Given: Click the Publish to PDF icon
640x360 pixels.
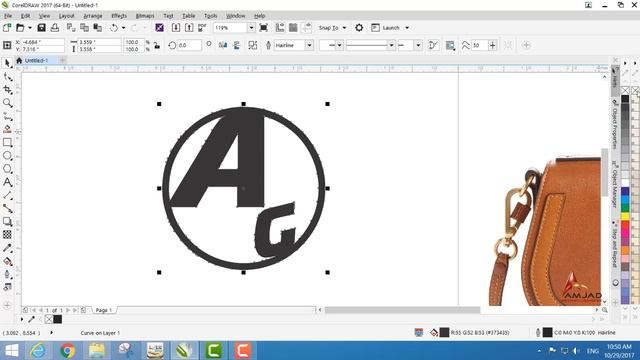Looking at the screenshot, I should pos(202,28).
